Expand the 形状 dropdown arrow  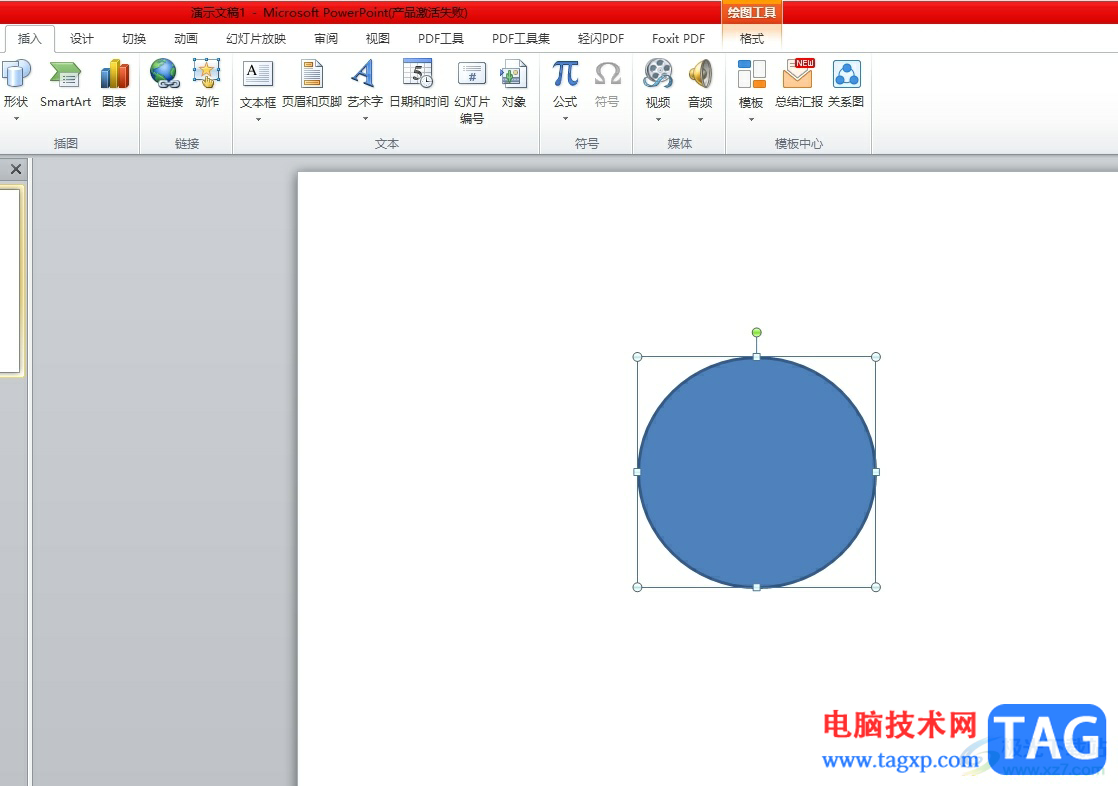(16, 119)
